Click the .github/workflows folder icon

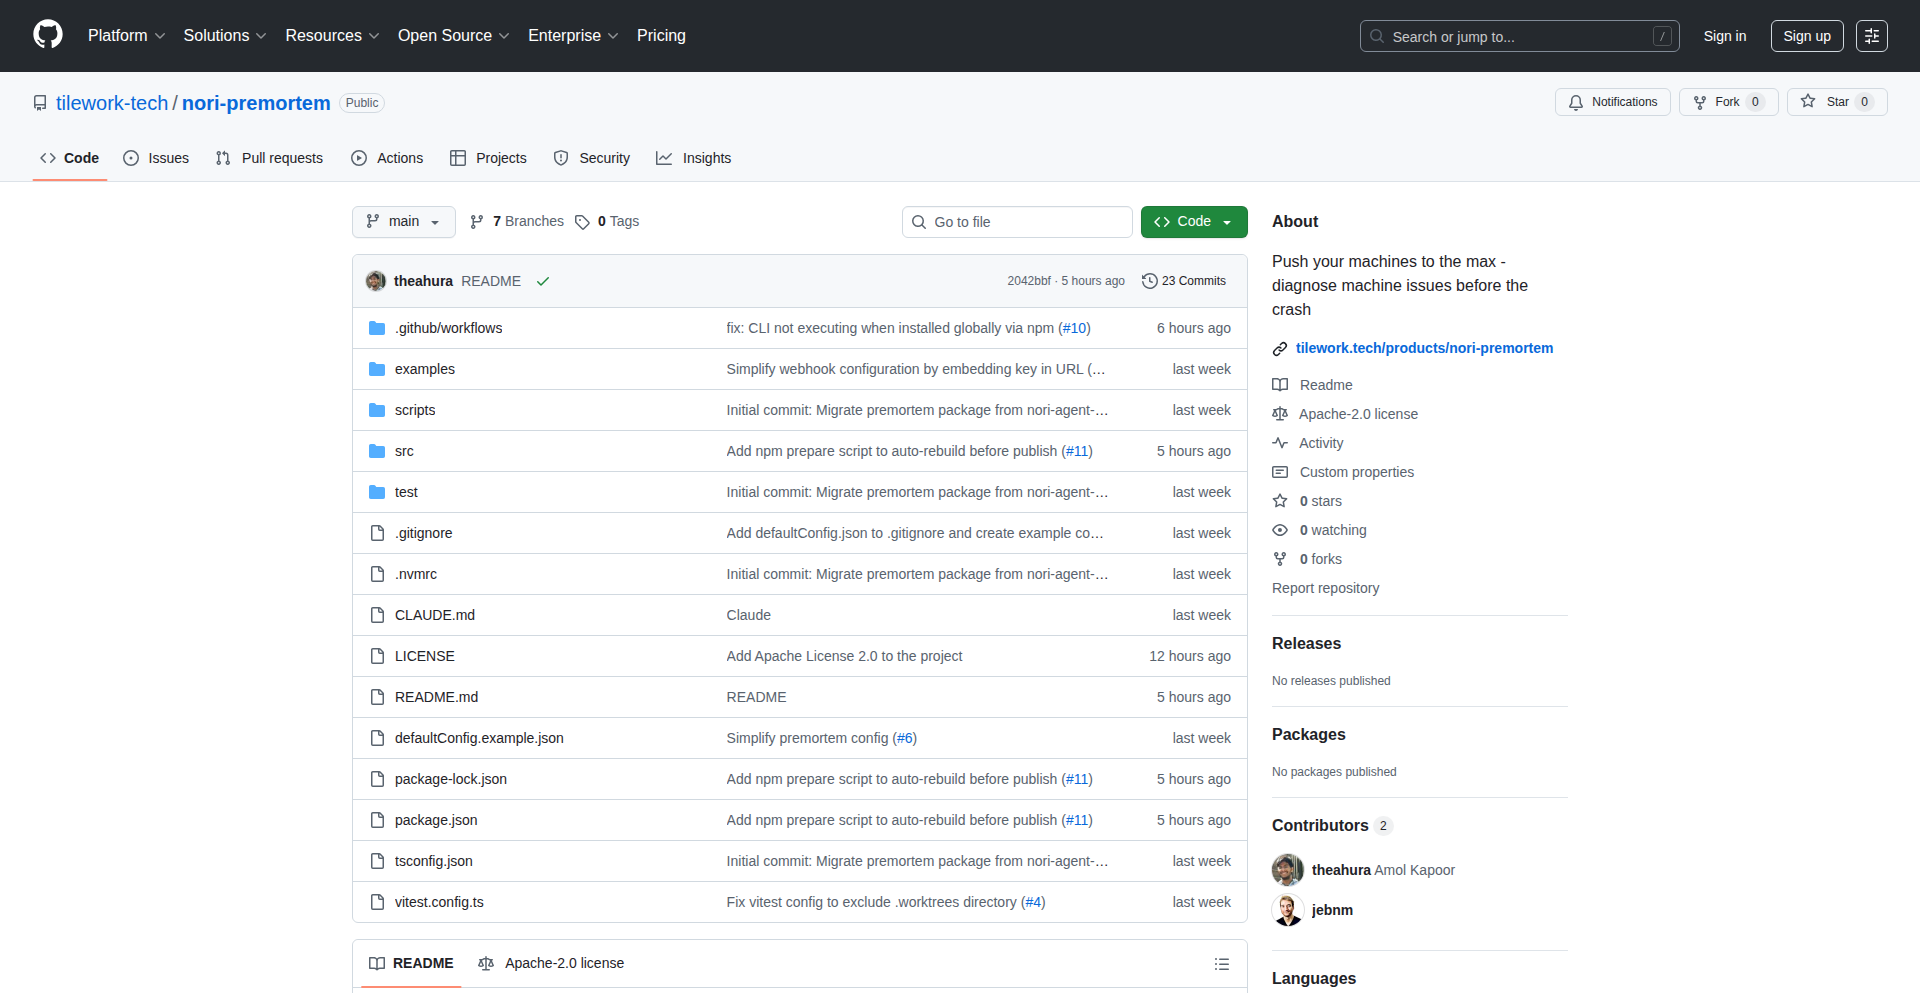coord(377,328)
